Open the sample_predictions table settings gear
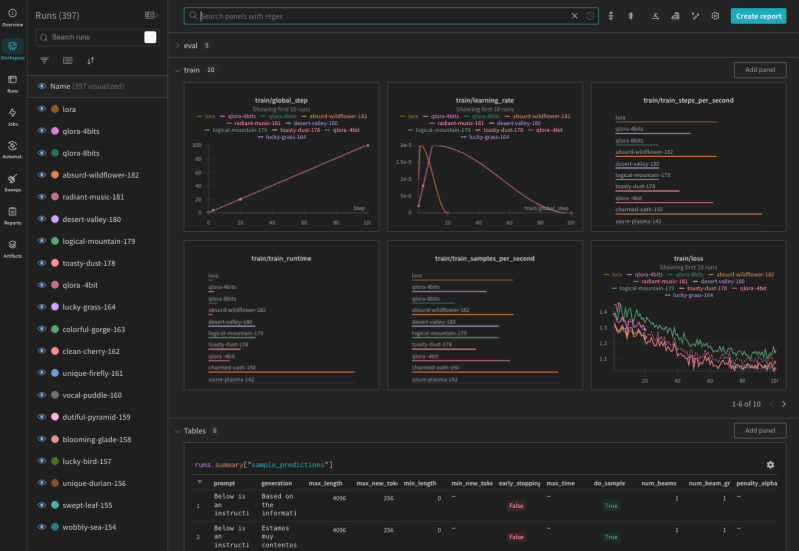The image size is (799, 551). point(770,464)
